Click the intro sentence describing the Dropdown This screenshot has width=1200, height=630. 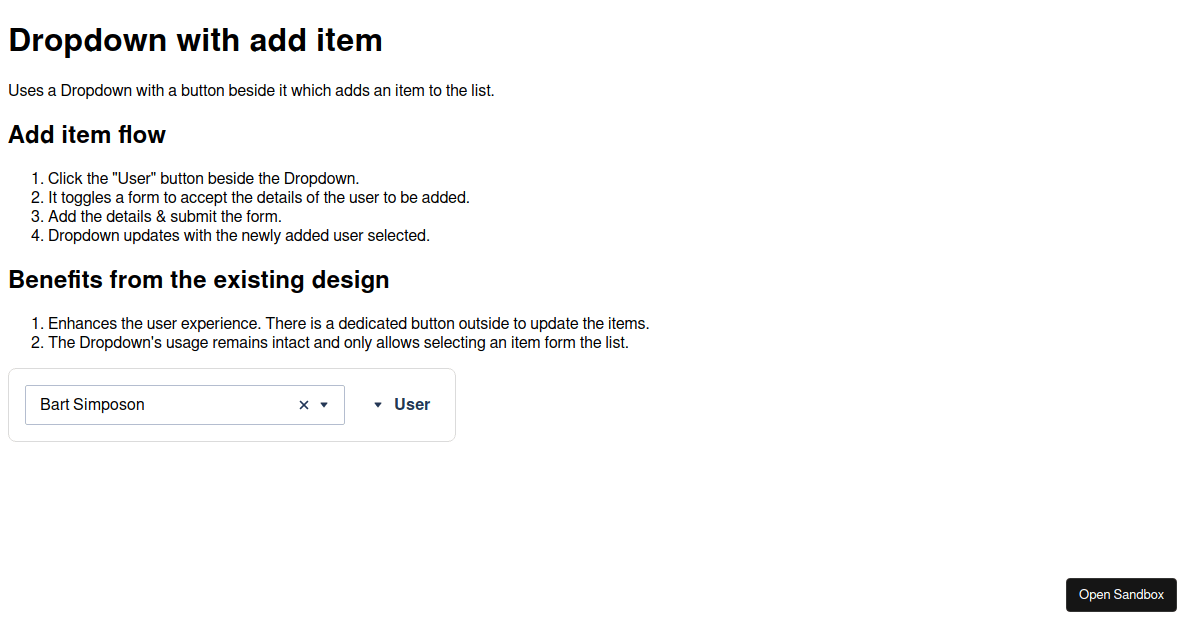pos(249,90)
